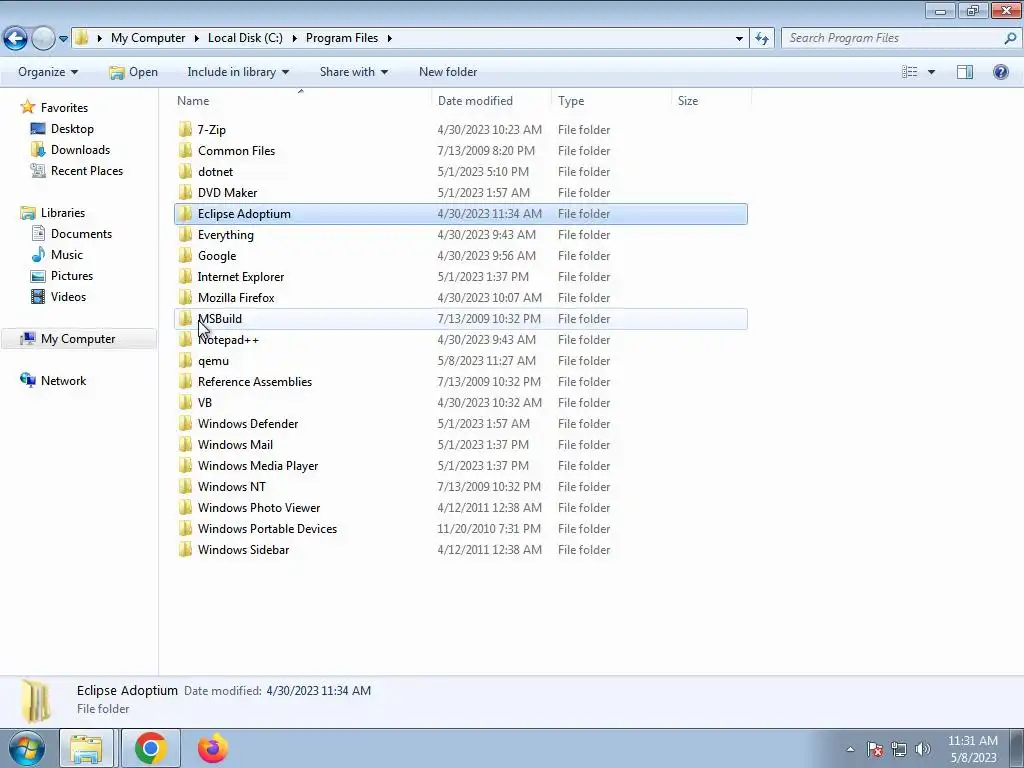Change your view icon button
Viewport: 1024px width, 768px height.
click(910, 72)
